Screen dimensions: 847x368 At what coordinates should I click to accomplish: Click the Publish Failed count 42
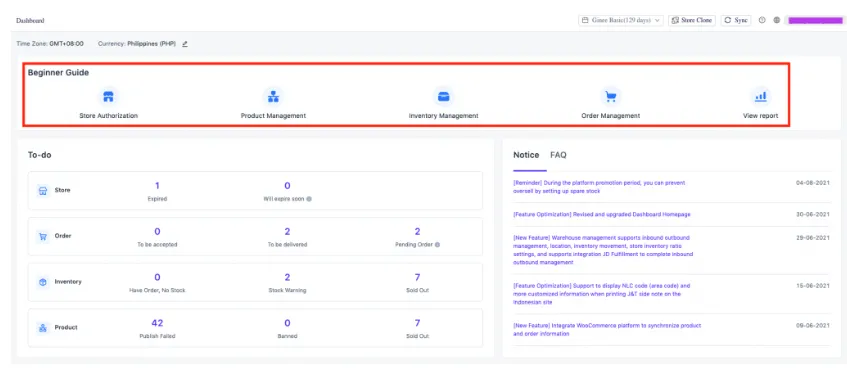157,323
